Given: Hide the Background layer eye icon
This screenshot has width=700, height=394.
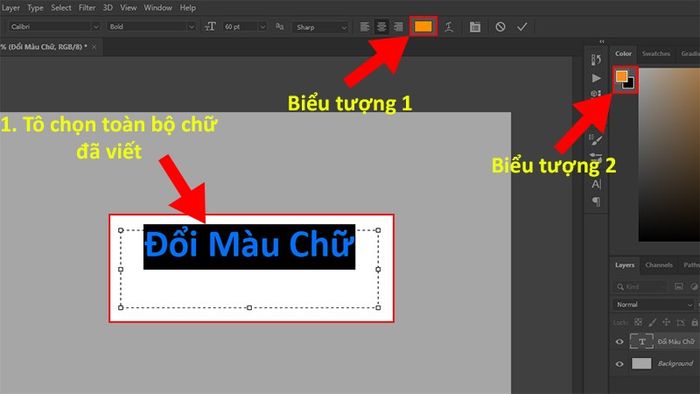Looking at the screenshot, I should (620, 364).
